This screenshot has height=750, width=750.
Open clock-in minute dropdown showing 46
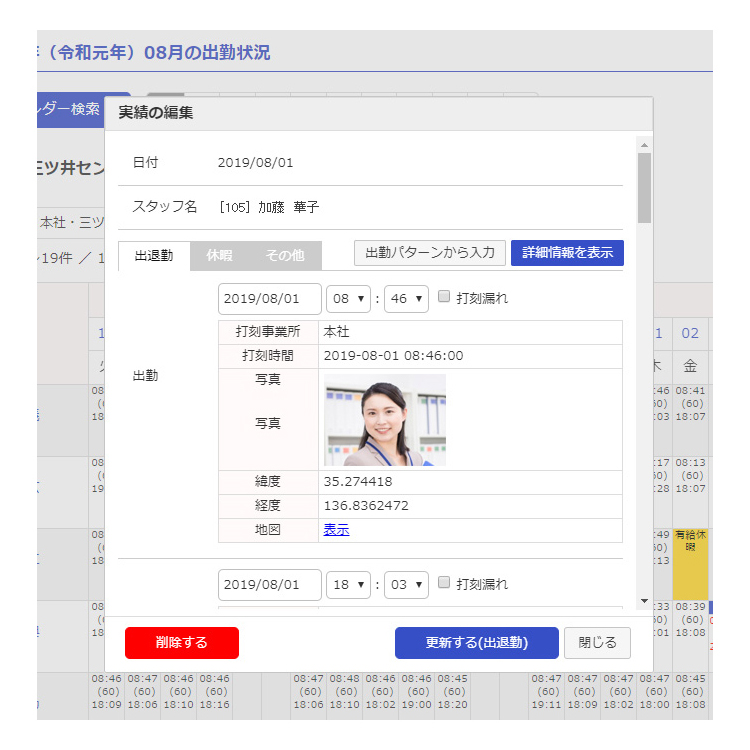pyautogui.click(x=406, y=299)
